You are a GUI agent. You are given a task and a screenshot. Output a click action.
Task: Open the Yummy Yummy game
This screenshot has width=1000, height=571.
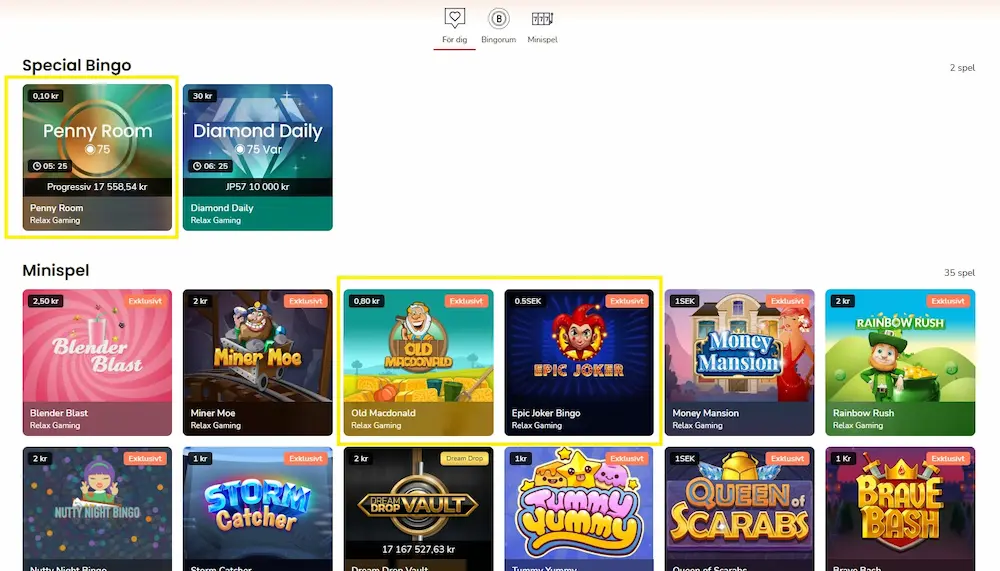pyautogui.click(x=579, y=509)
